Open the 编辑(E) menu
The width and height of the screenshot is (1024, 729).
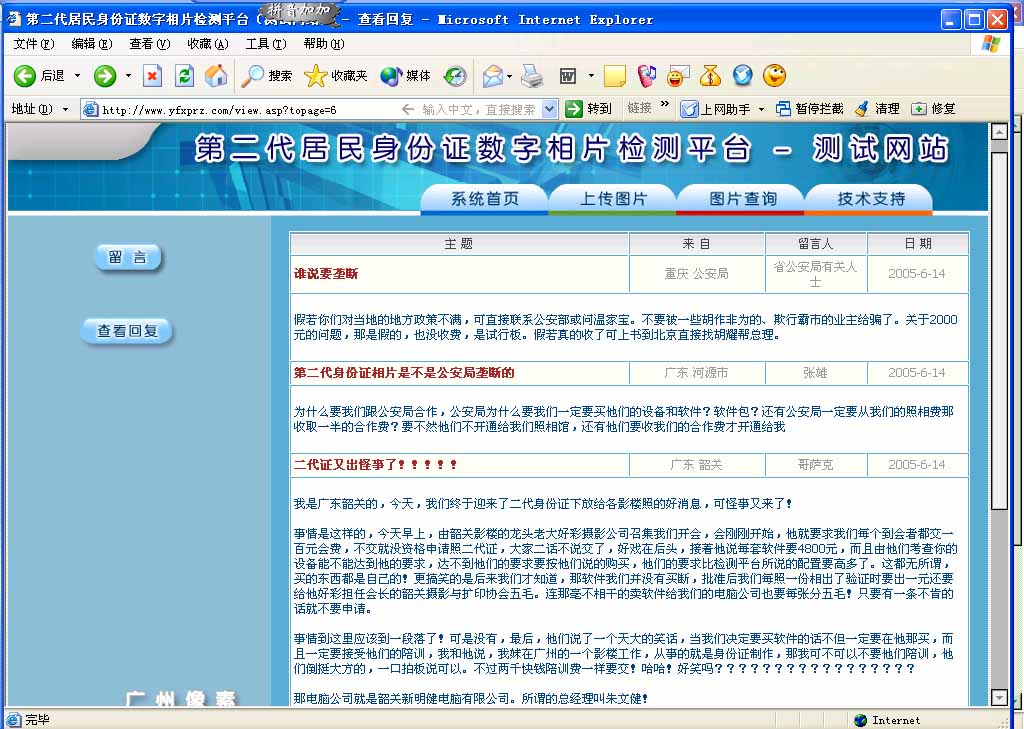[x=92, y=44]
